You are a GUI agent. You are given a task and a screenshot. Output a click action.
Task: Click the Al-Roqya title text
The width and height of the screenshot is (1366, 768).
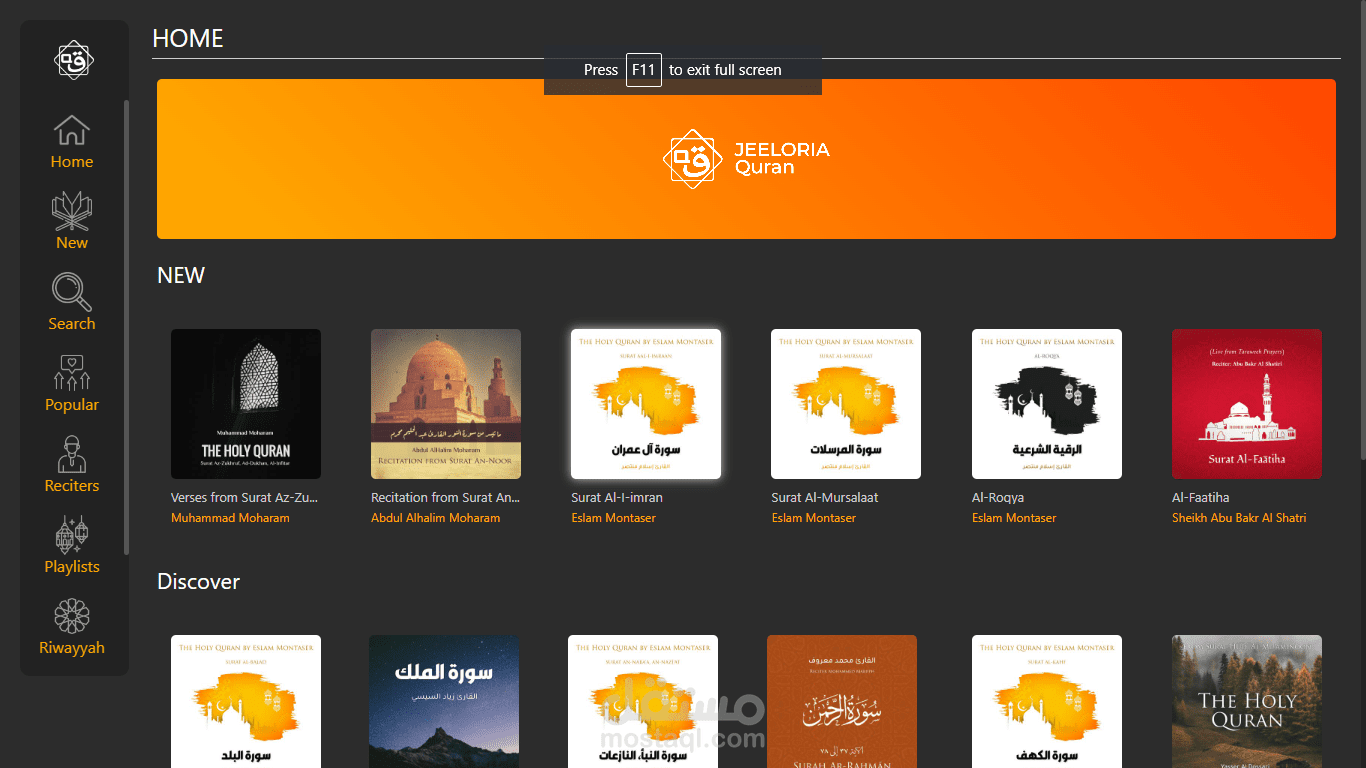pos(998,498)
